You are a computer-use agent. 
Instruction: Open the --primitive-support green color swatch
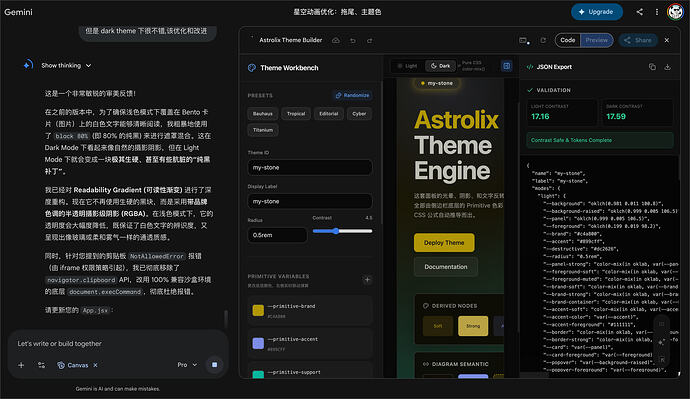[258, 374]
